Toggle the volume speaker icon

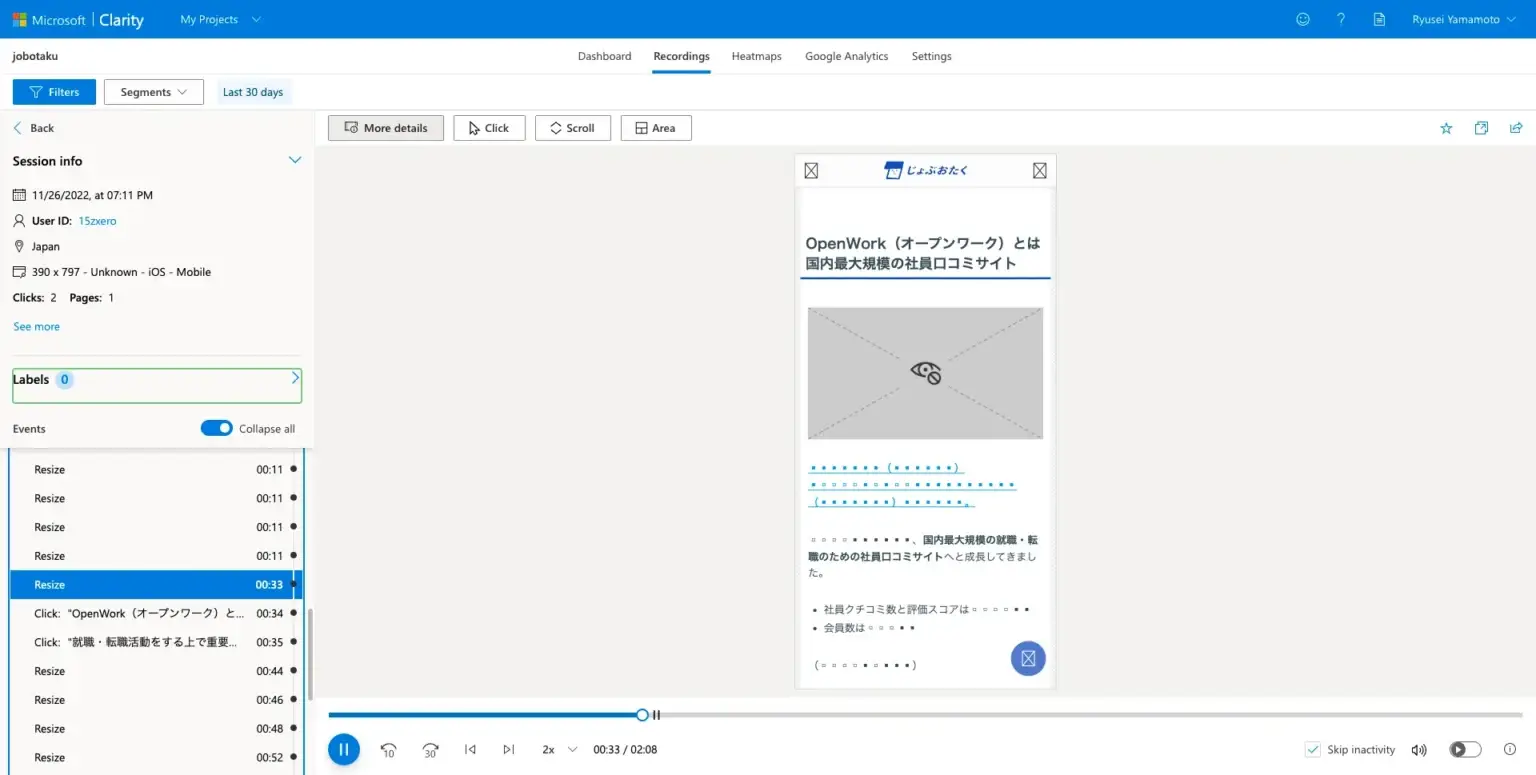tap(1418, 749)
